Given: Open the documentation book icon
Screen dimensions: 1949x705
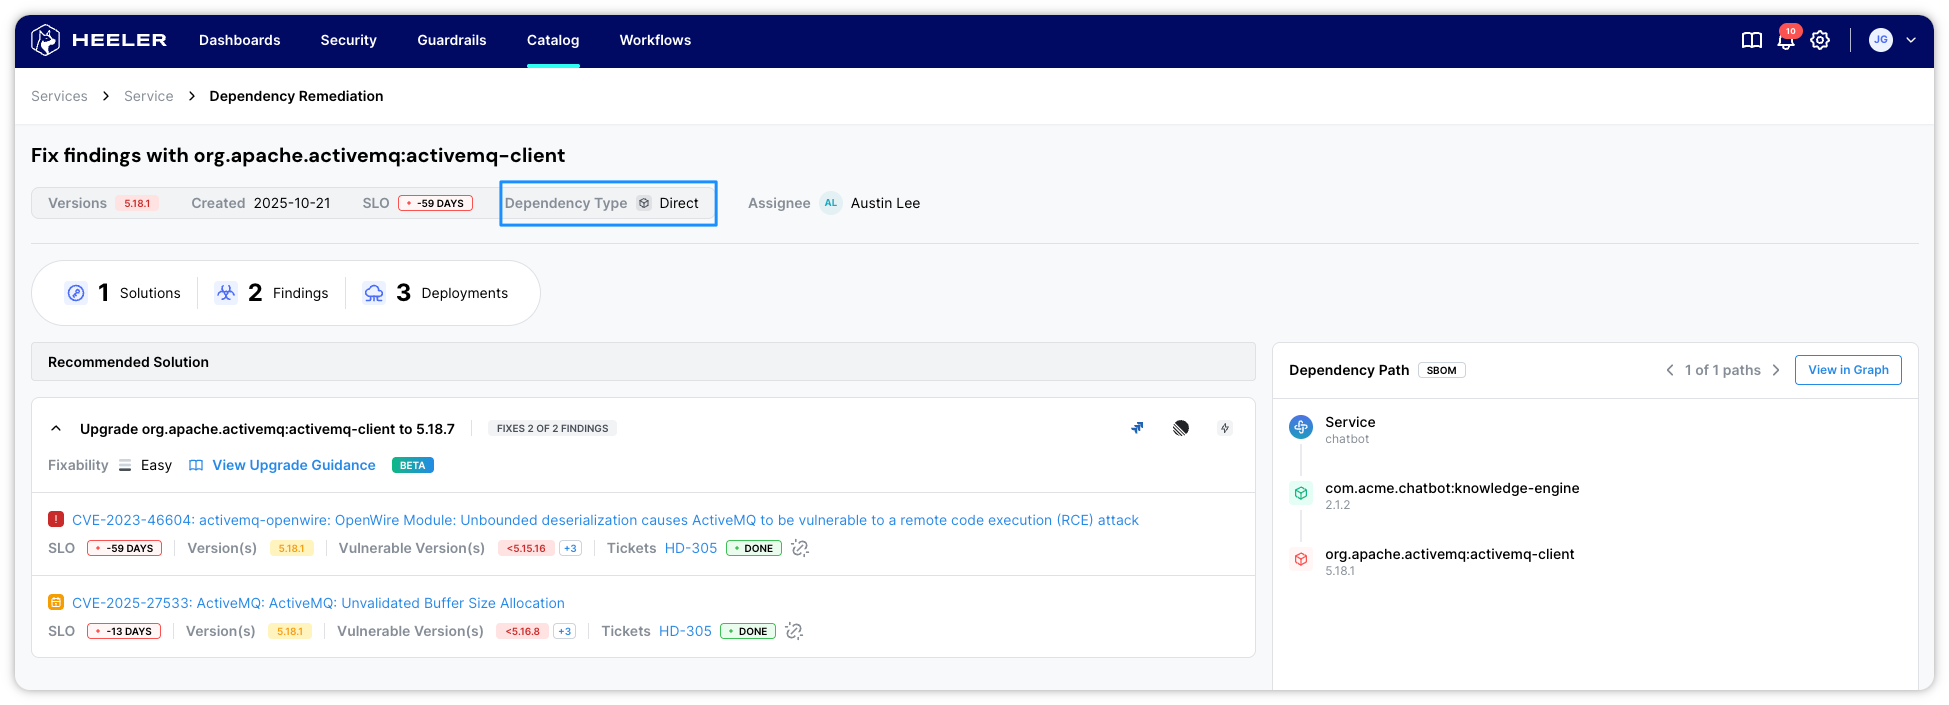Looking at the screenshot, I should (1751, 40).
